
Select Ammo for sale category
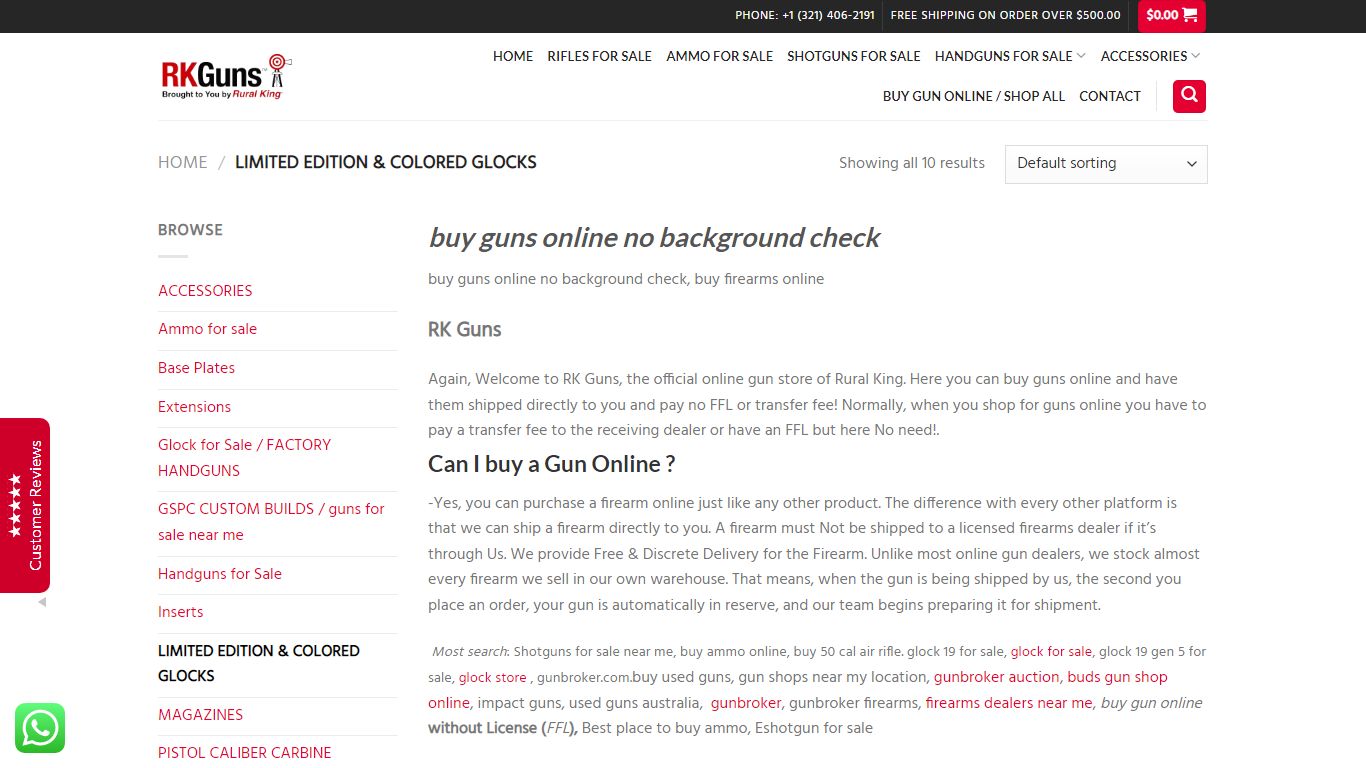[x=207, y=329]
